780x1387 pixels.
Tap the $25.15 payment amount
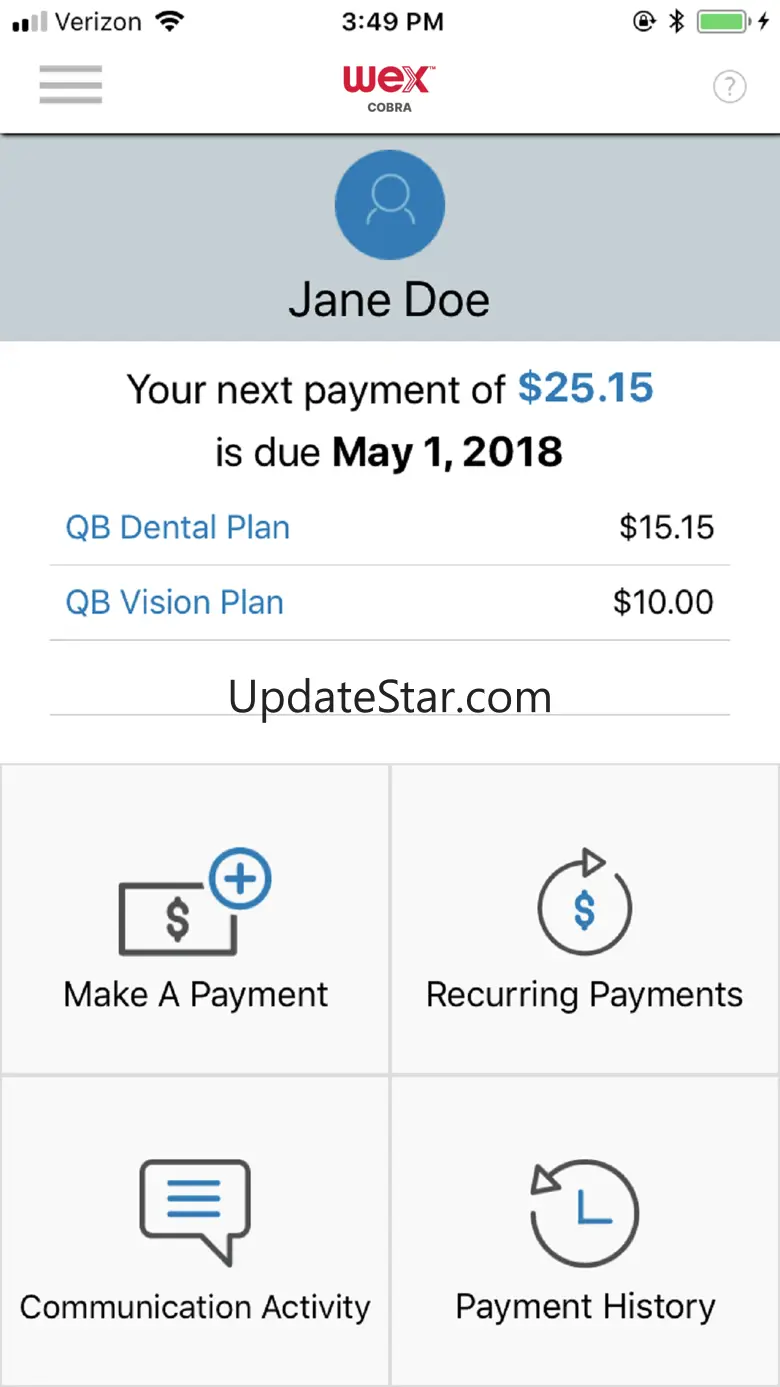(585, 388)
